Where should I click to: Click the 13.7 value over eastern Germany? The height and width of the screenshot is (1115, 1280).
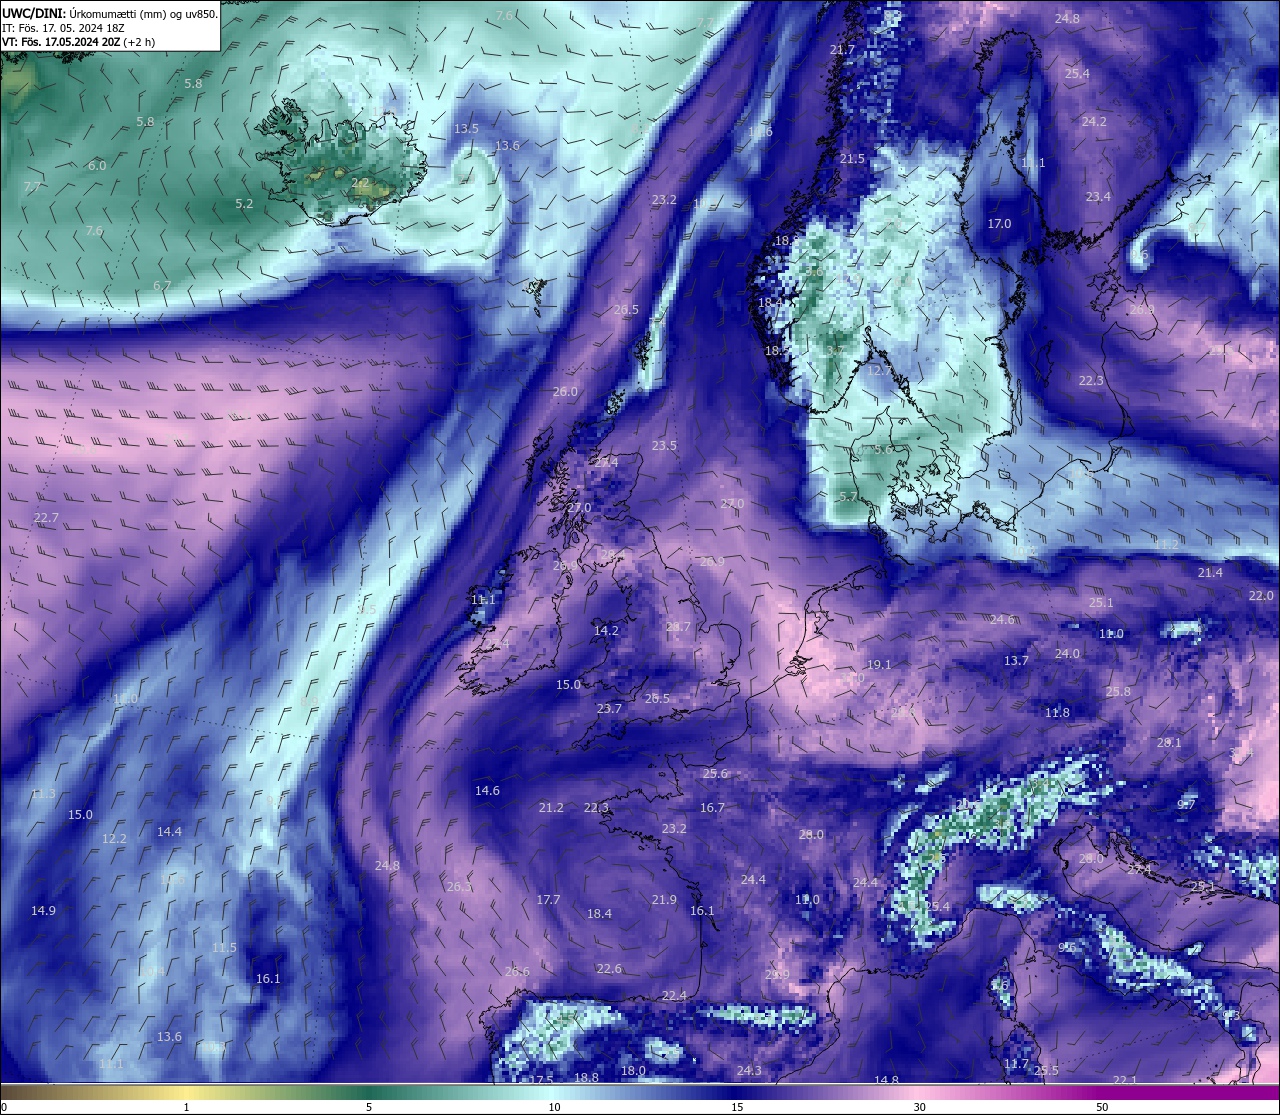[x=1016, y=661]
